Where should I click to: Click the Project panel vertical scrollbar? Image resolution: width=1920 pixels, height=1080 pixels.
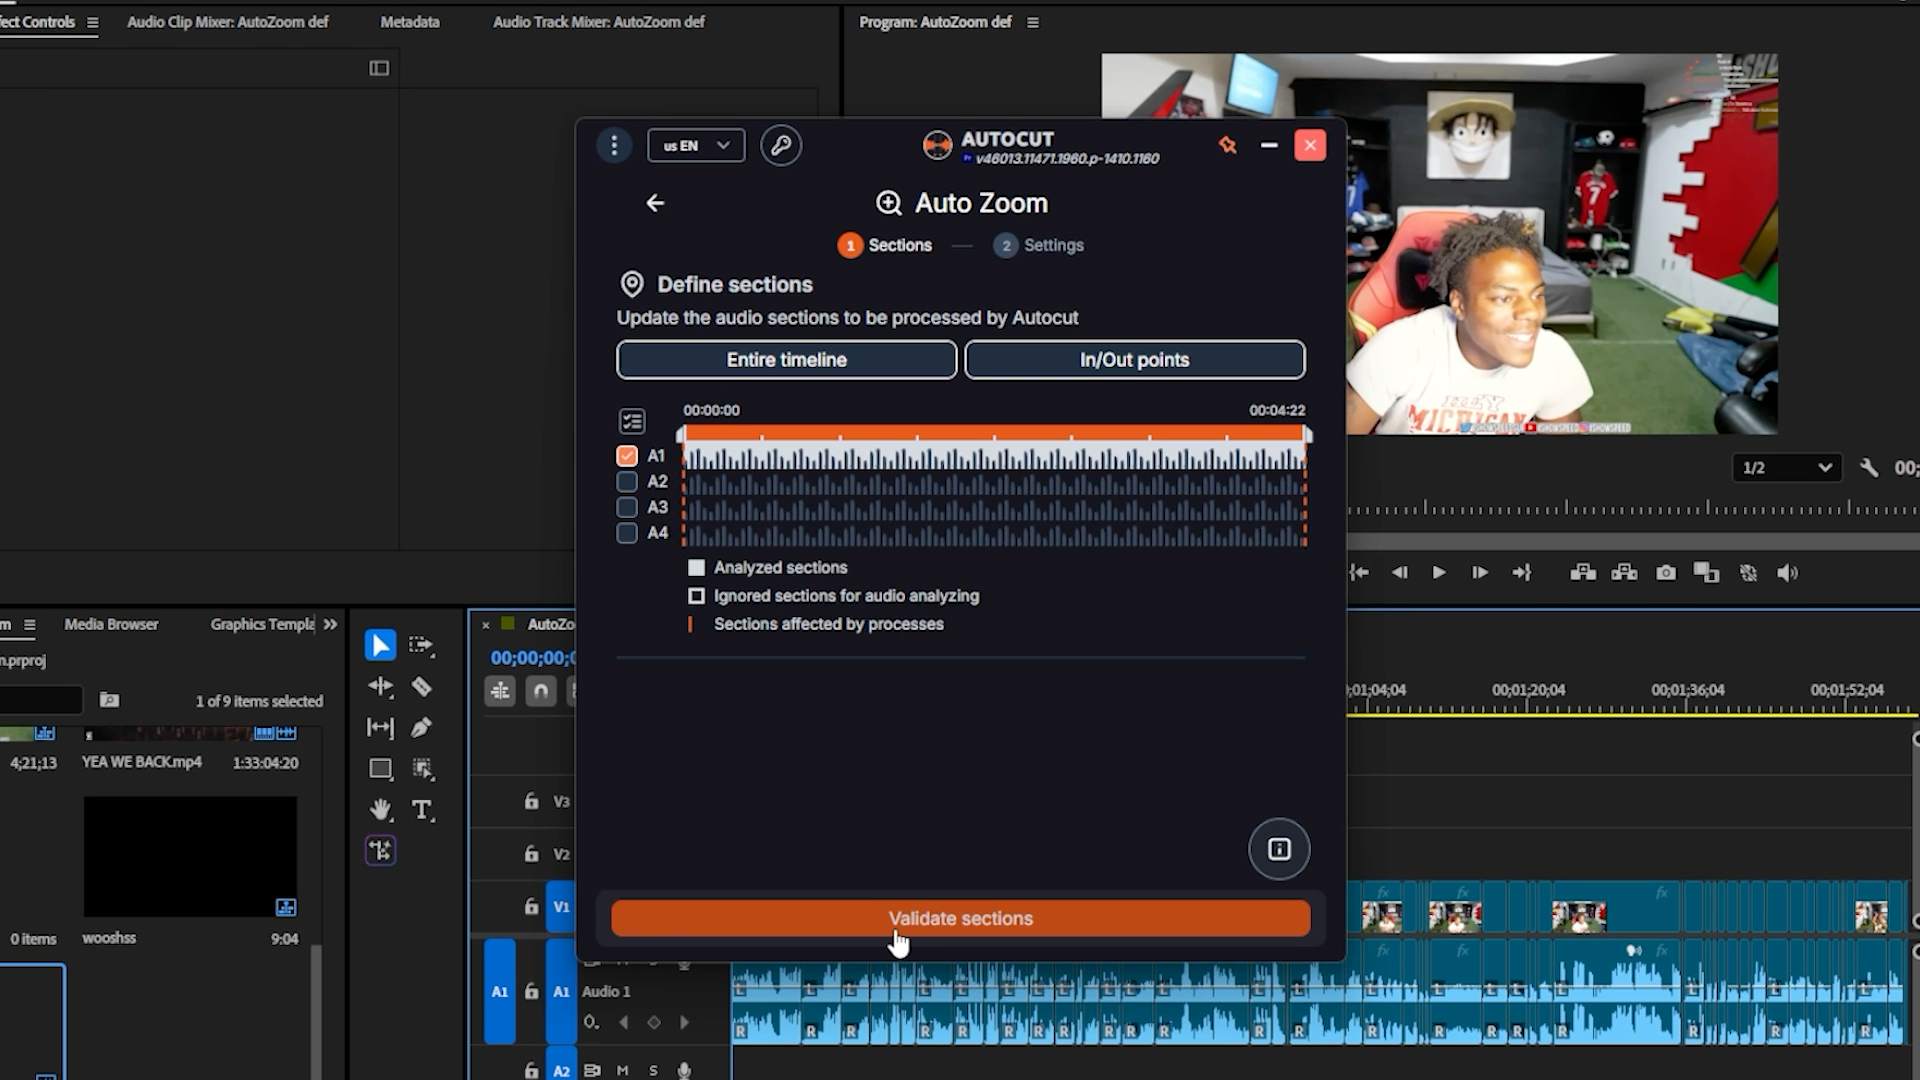click(x=316, y=1010)
